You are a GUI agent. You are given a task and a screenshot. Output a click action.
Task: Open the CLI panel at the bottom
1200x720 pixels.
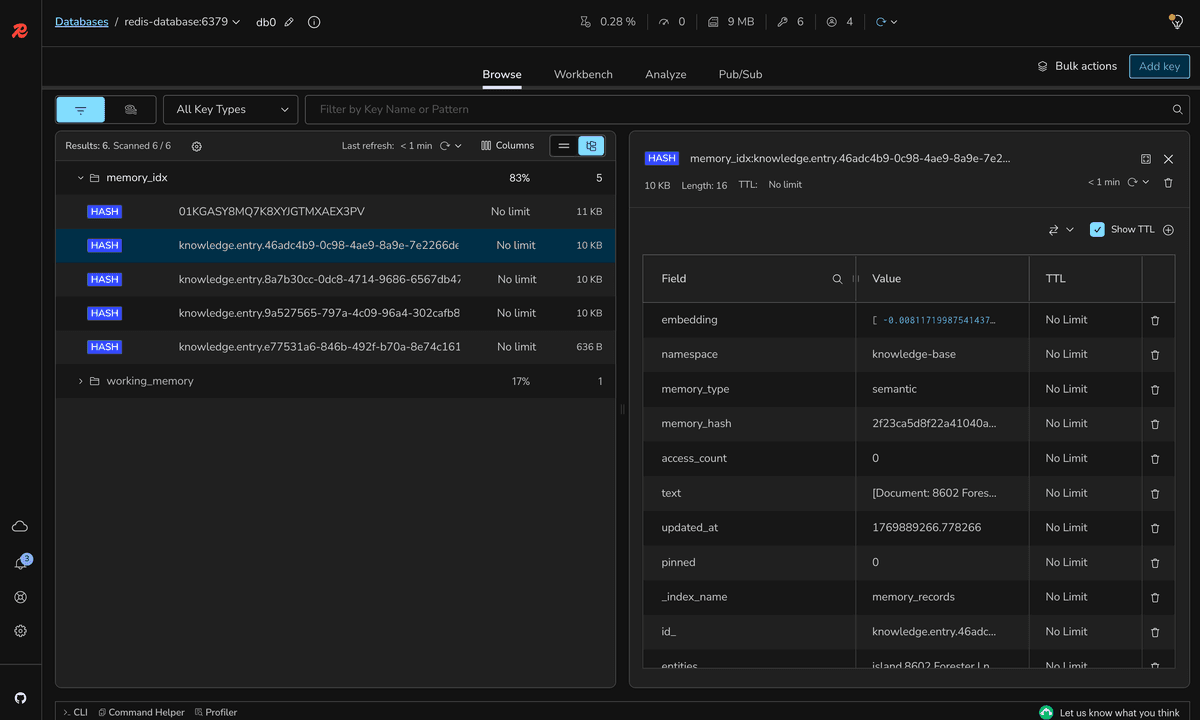click(75, 712)
